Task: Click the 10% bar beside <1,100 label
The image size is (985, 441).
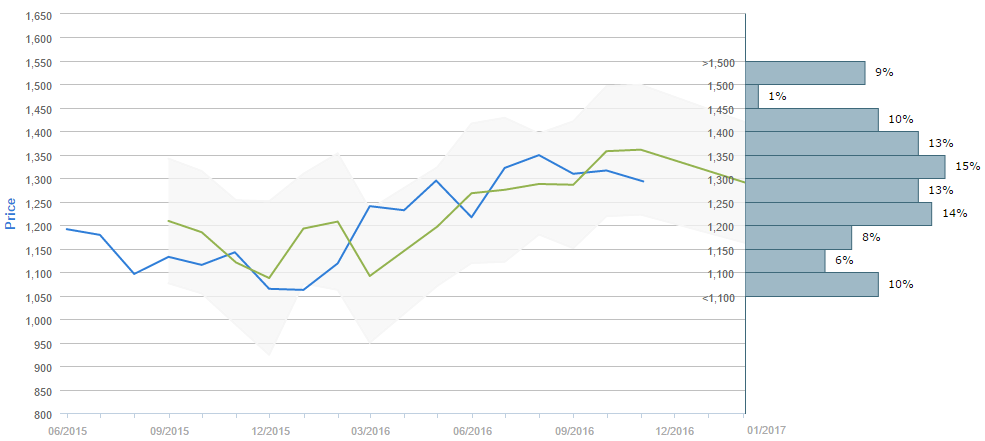Action: 812,285
